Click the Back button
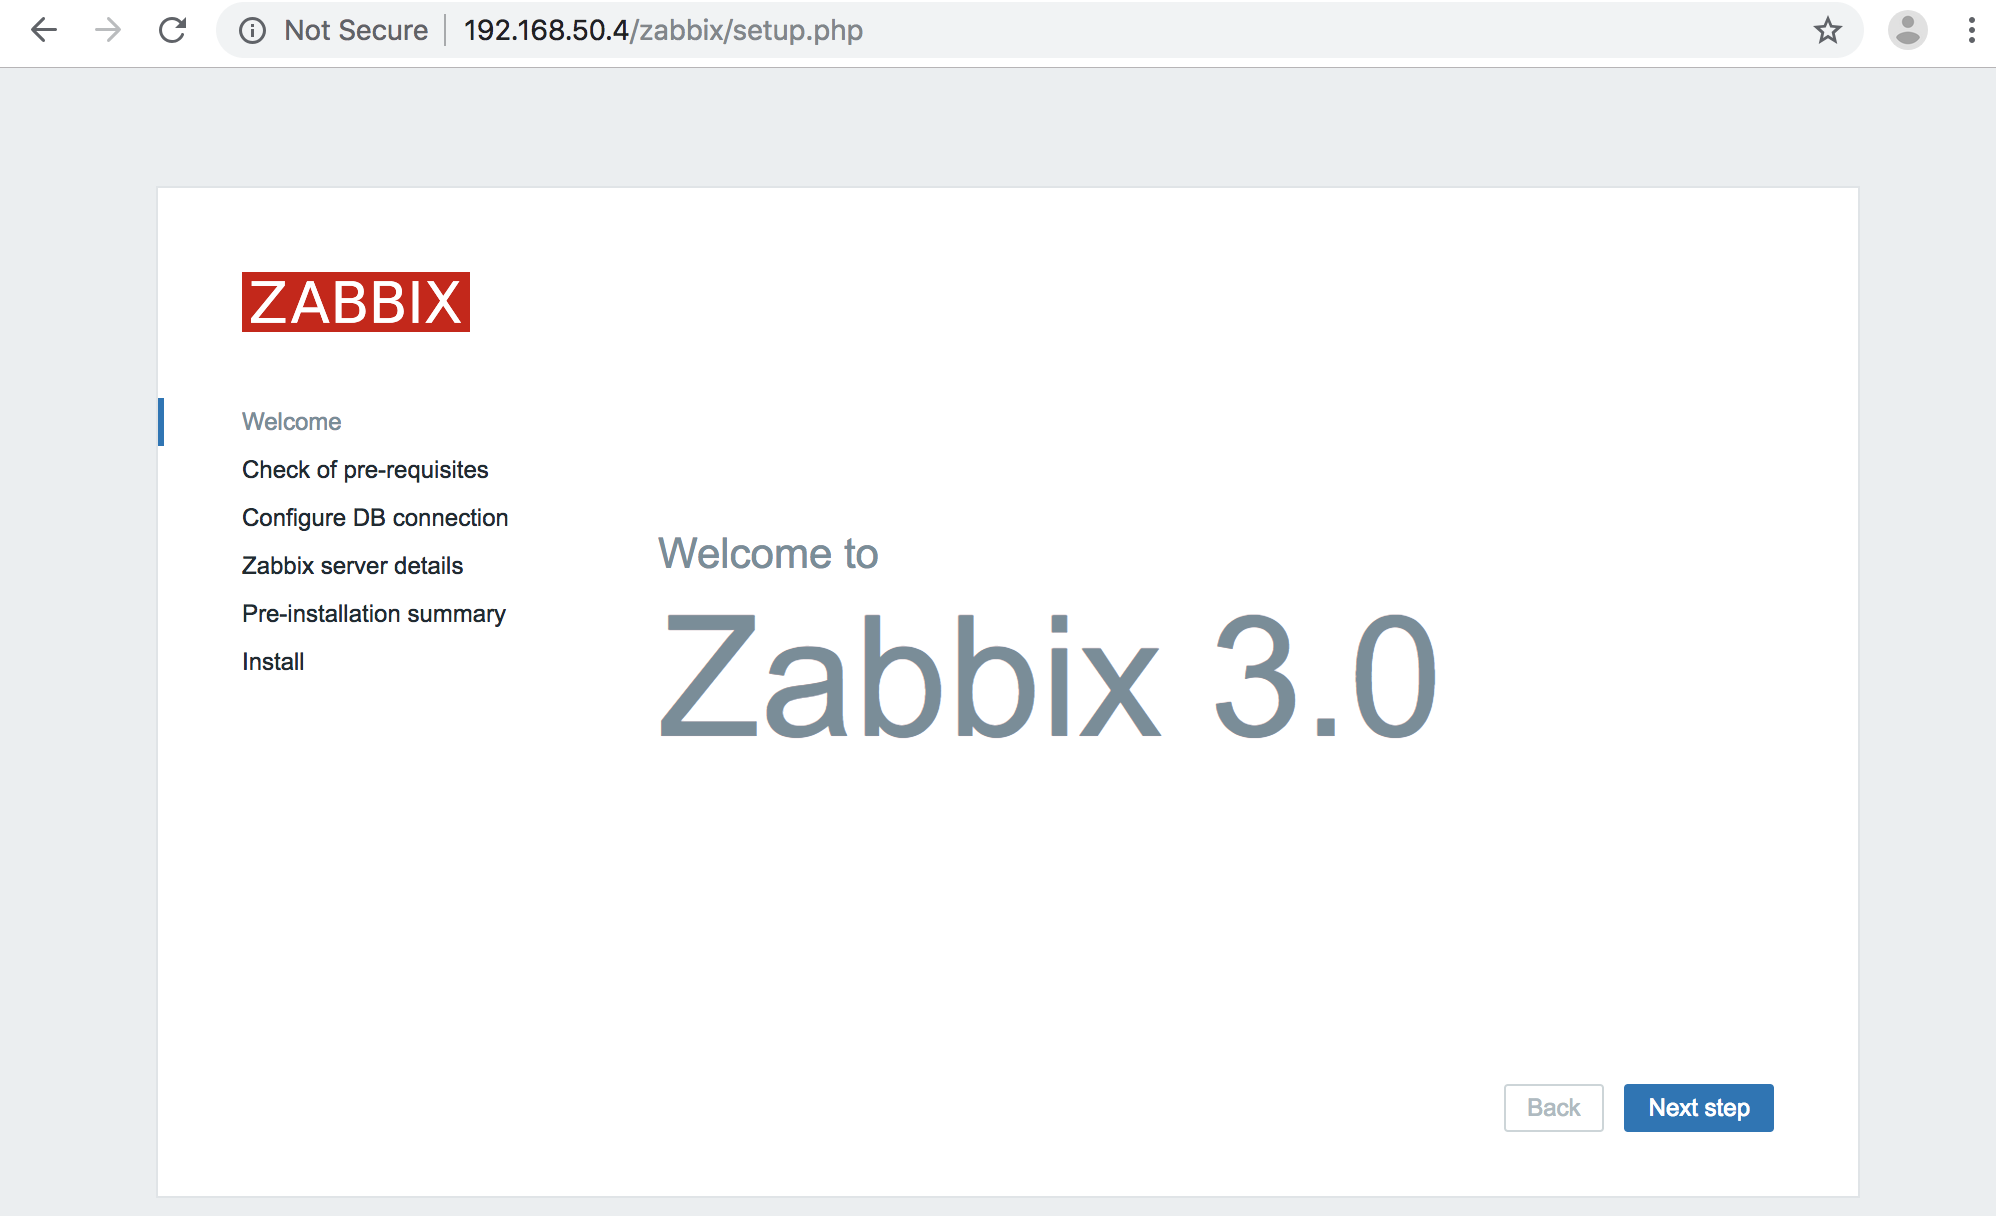This screenshot has height=1216, width=1996. point(1551,1108)
